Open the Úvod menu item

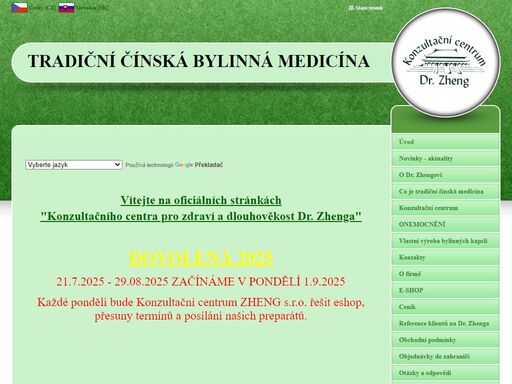tap(445, 142)
